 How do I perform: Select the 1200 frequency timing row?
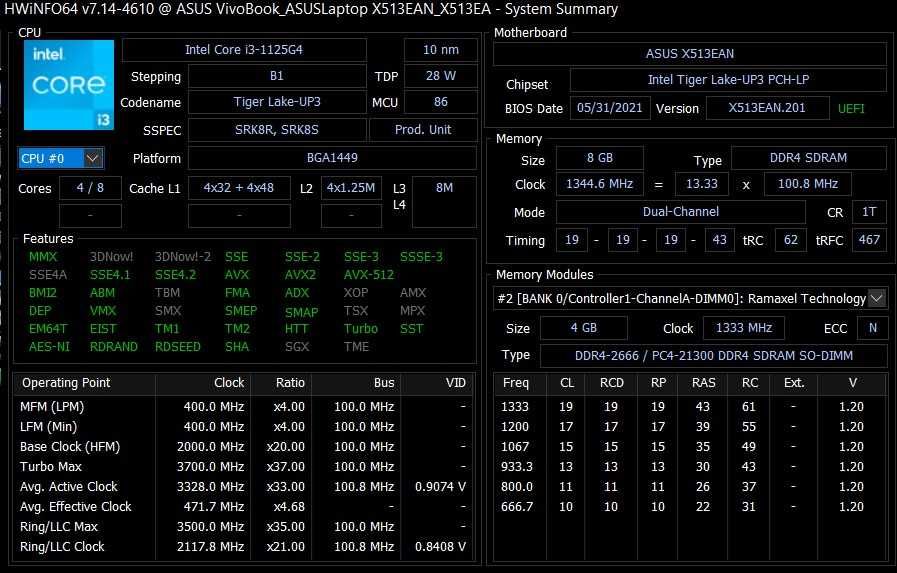(x=690, y=427)
